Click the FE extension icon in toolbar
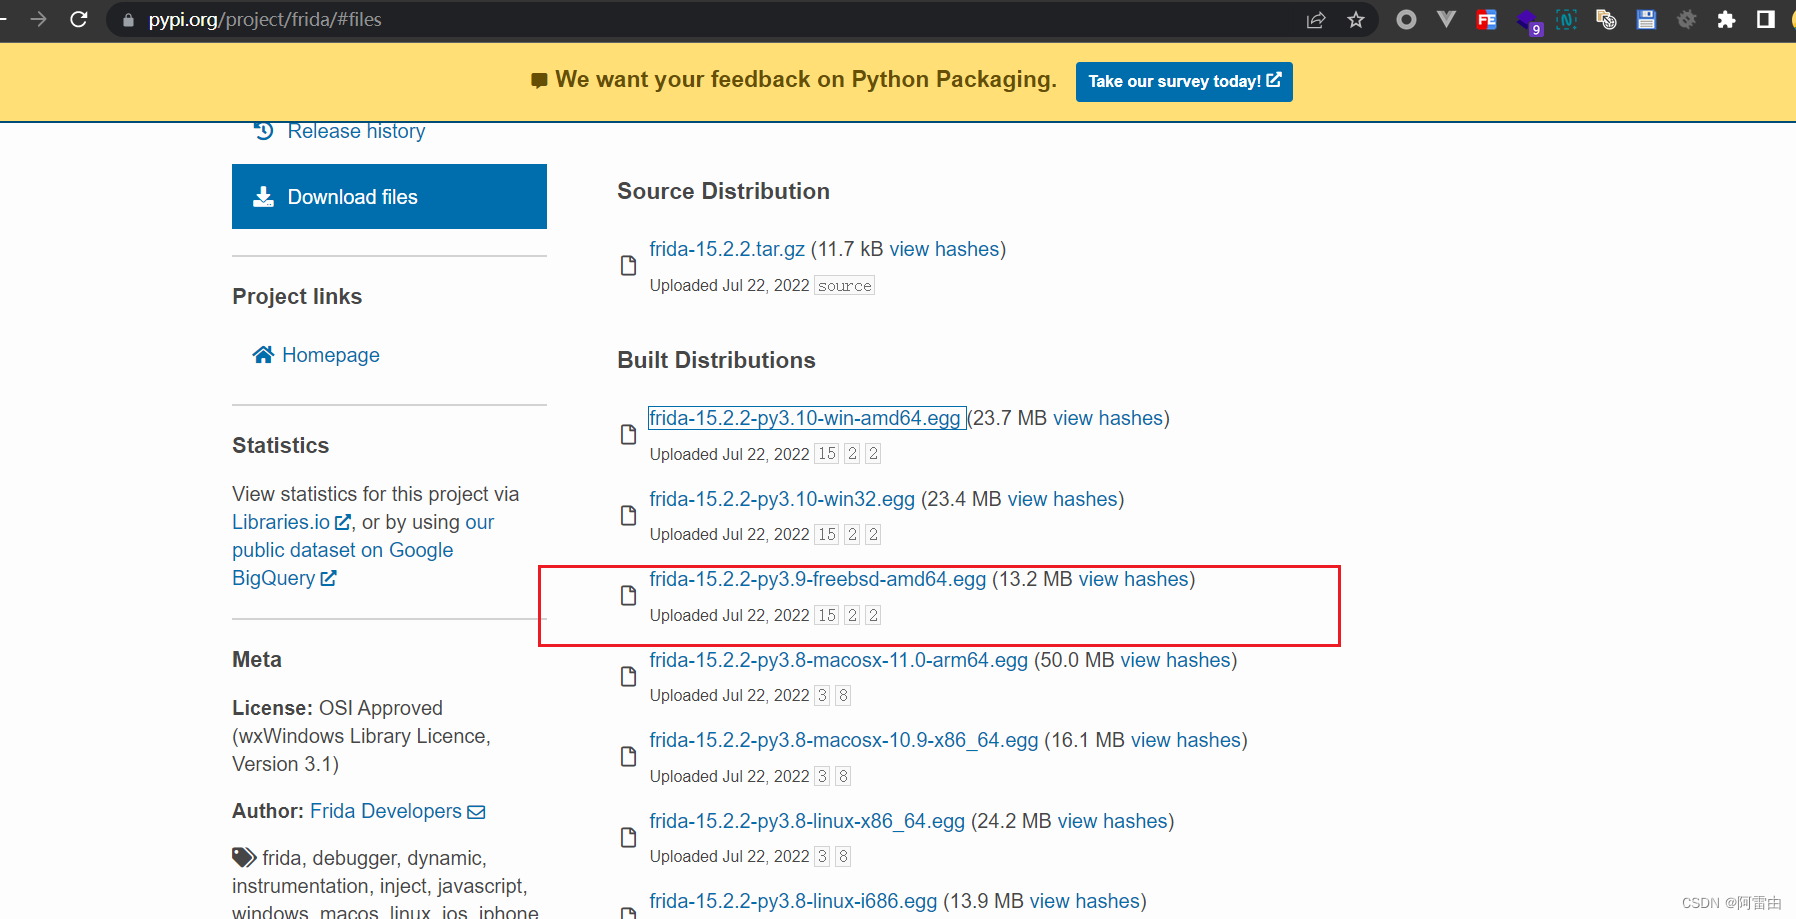This screenshot has height=919, width=1796. pyautogui.click(x=1486, y=19)
